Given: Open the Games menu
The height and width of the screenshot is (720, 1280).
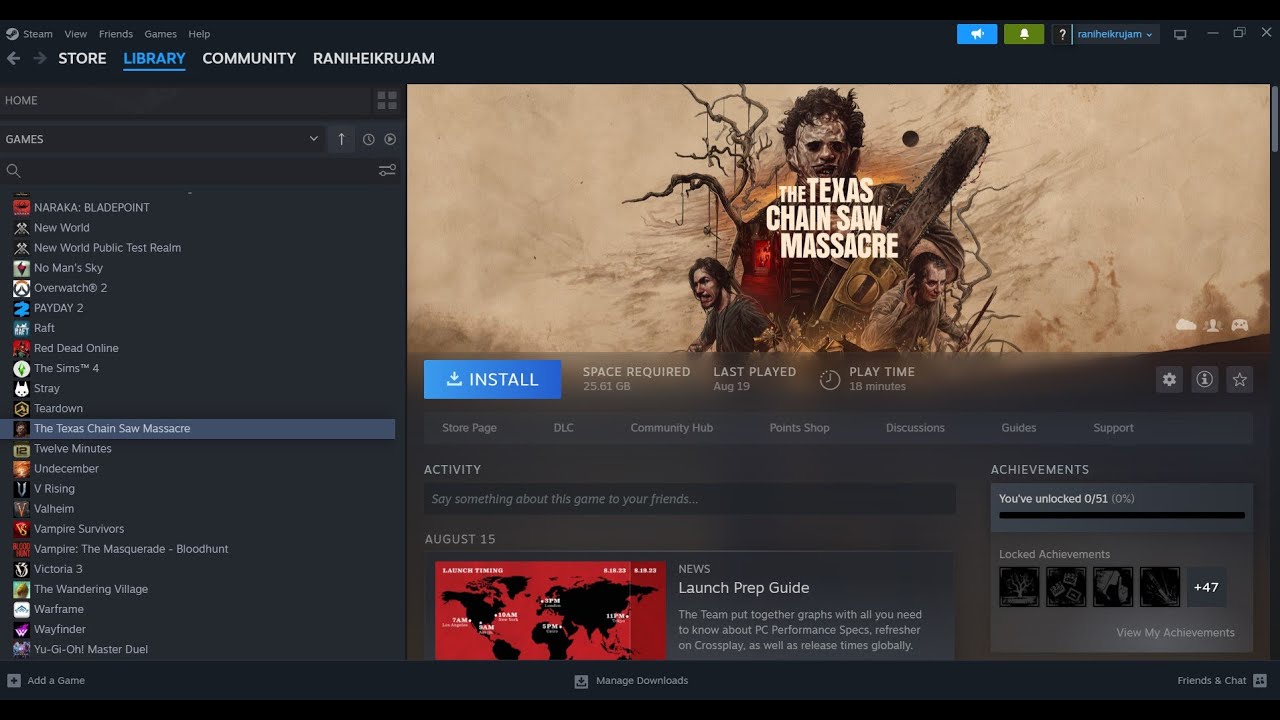Looking at the screenshot, I should click(160, 34).
